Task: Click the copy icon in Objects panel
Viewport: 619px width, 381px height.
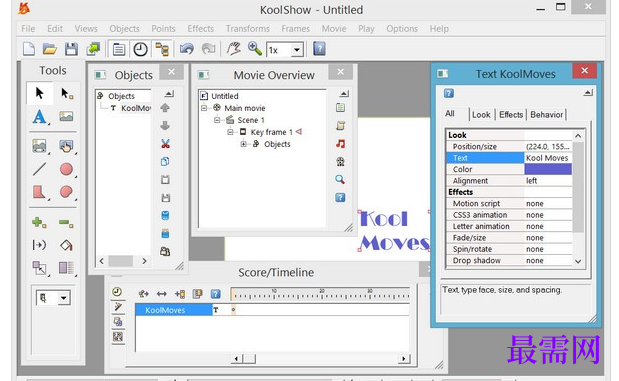Action: (x=165, y=161)
